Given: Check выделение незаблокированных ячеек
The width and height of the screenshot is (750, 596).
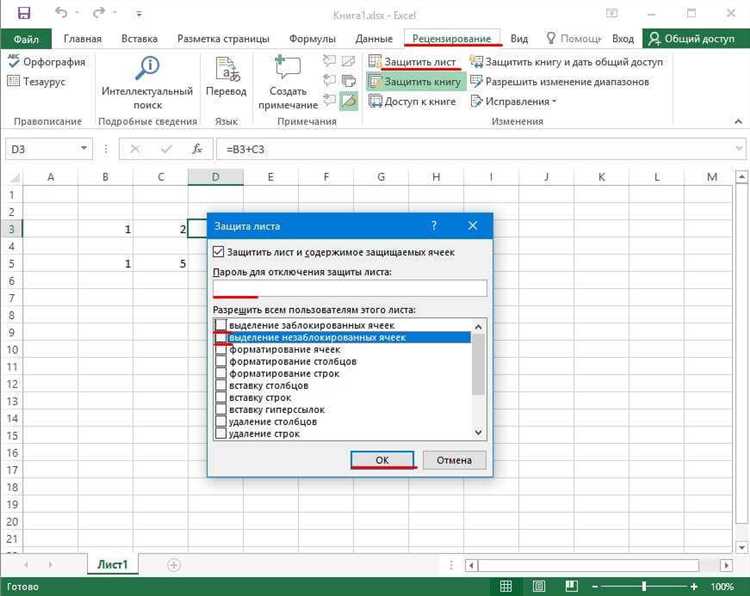Looking at the screenshot, I should [x=221, y=337].
